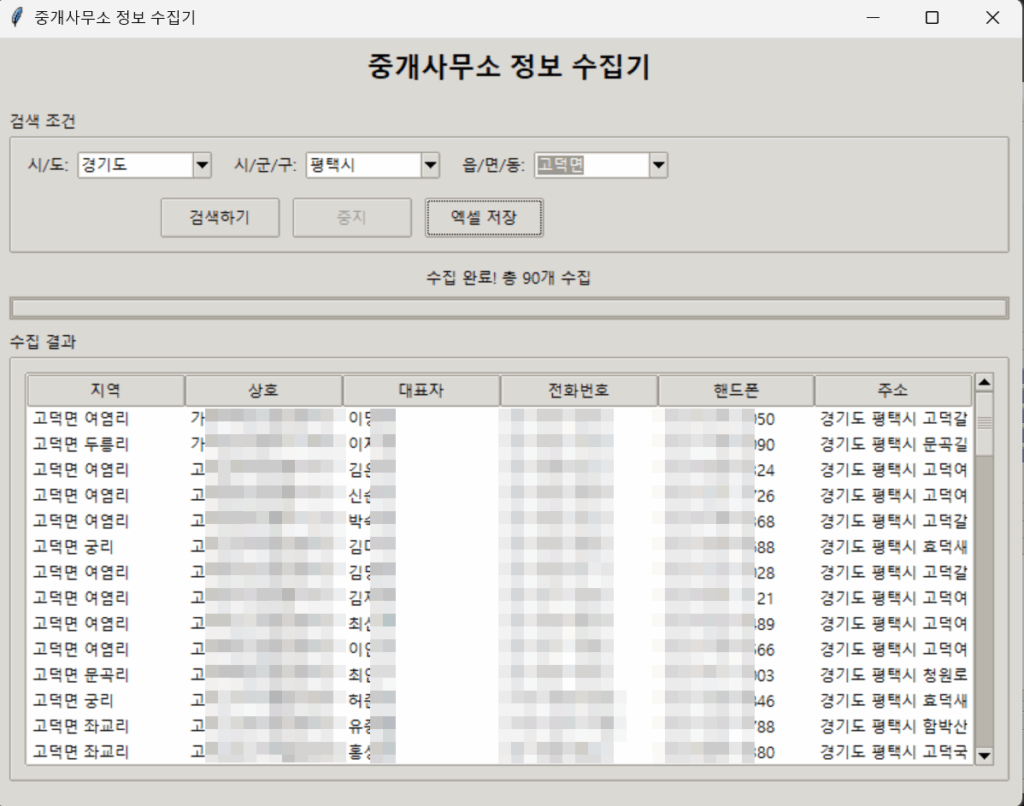1024x806 pixels.
Task: Click the 상호 column header
Action: 263,390
